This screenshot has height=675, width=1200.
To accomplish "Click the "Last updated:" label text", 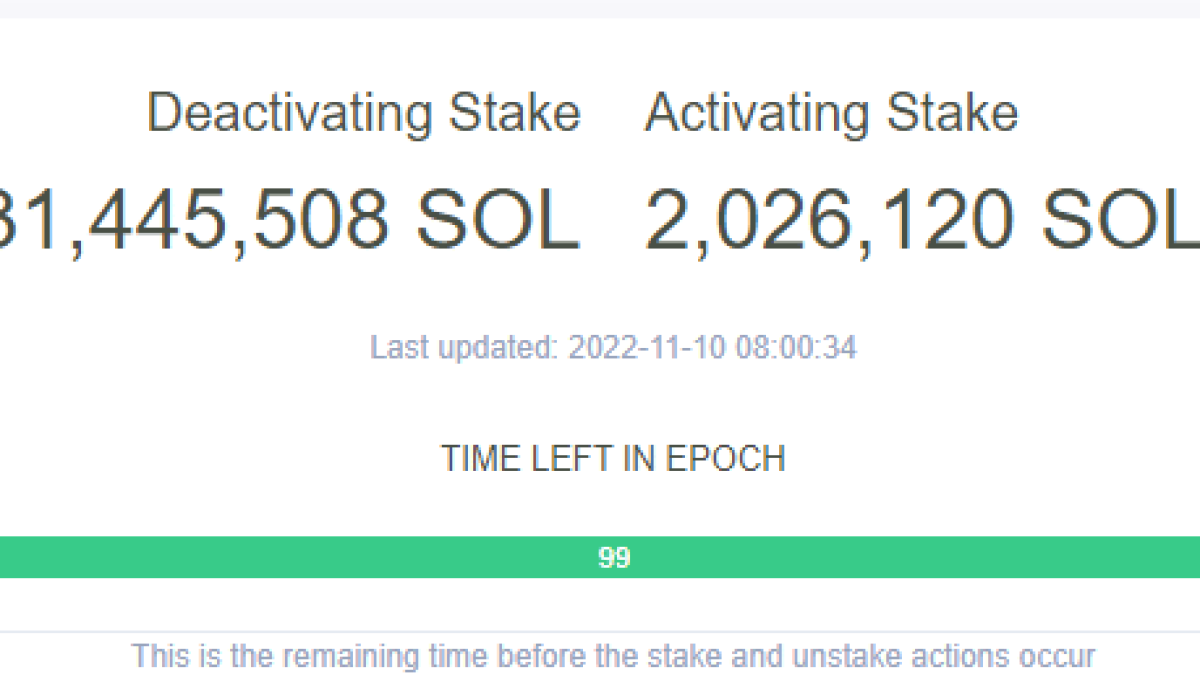I will click(464, 348).
